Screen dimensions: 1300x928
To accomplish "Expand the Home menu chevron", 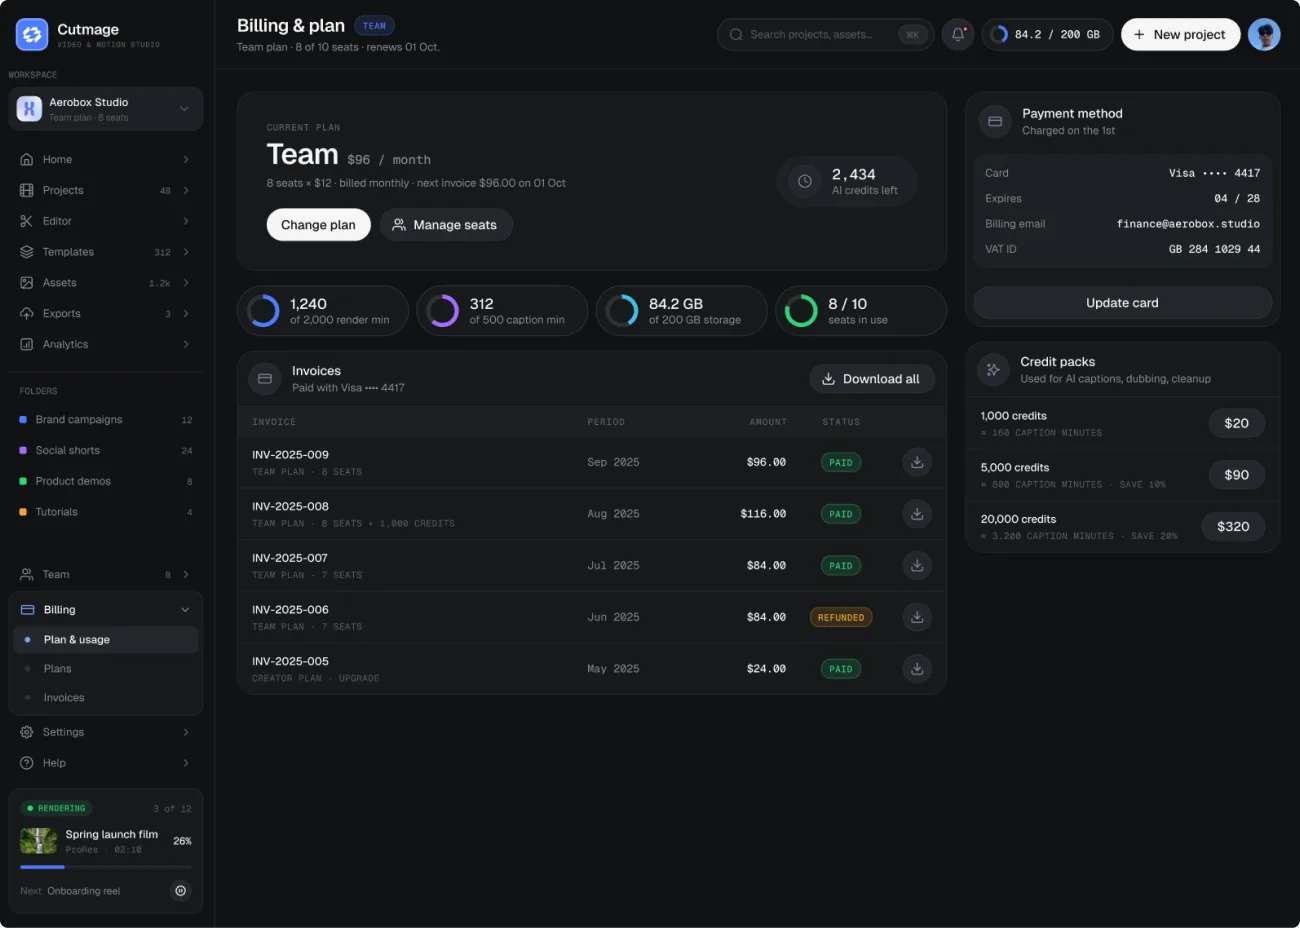I will 186,159.
